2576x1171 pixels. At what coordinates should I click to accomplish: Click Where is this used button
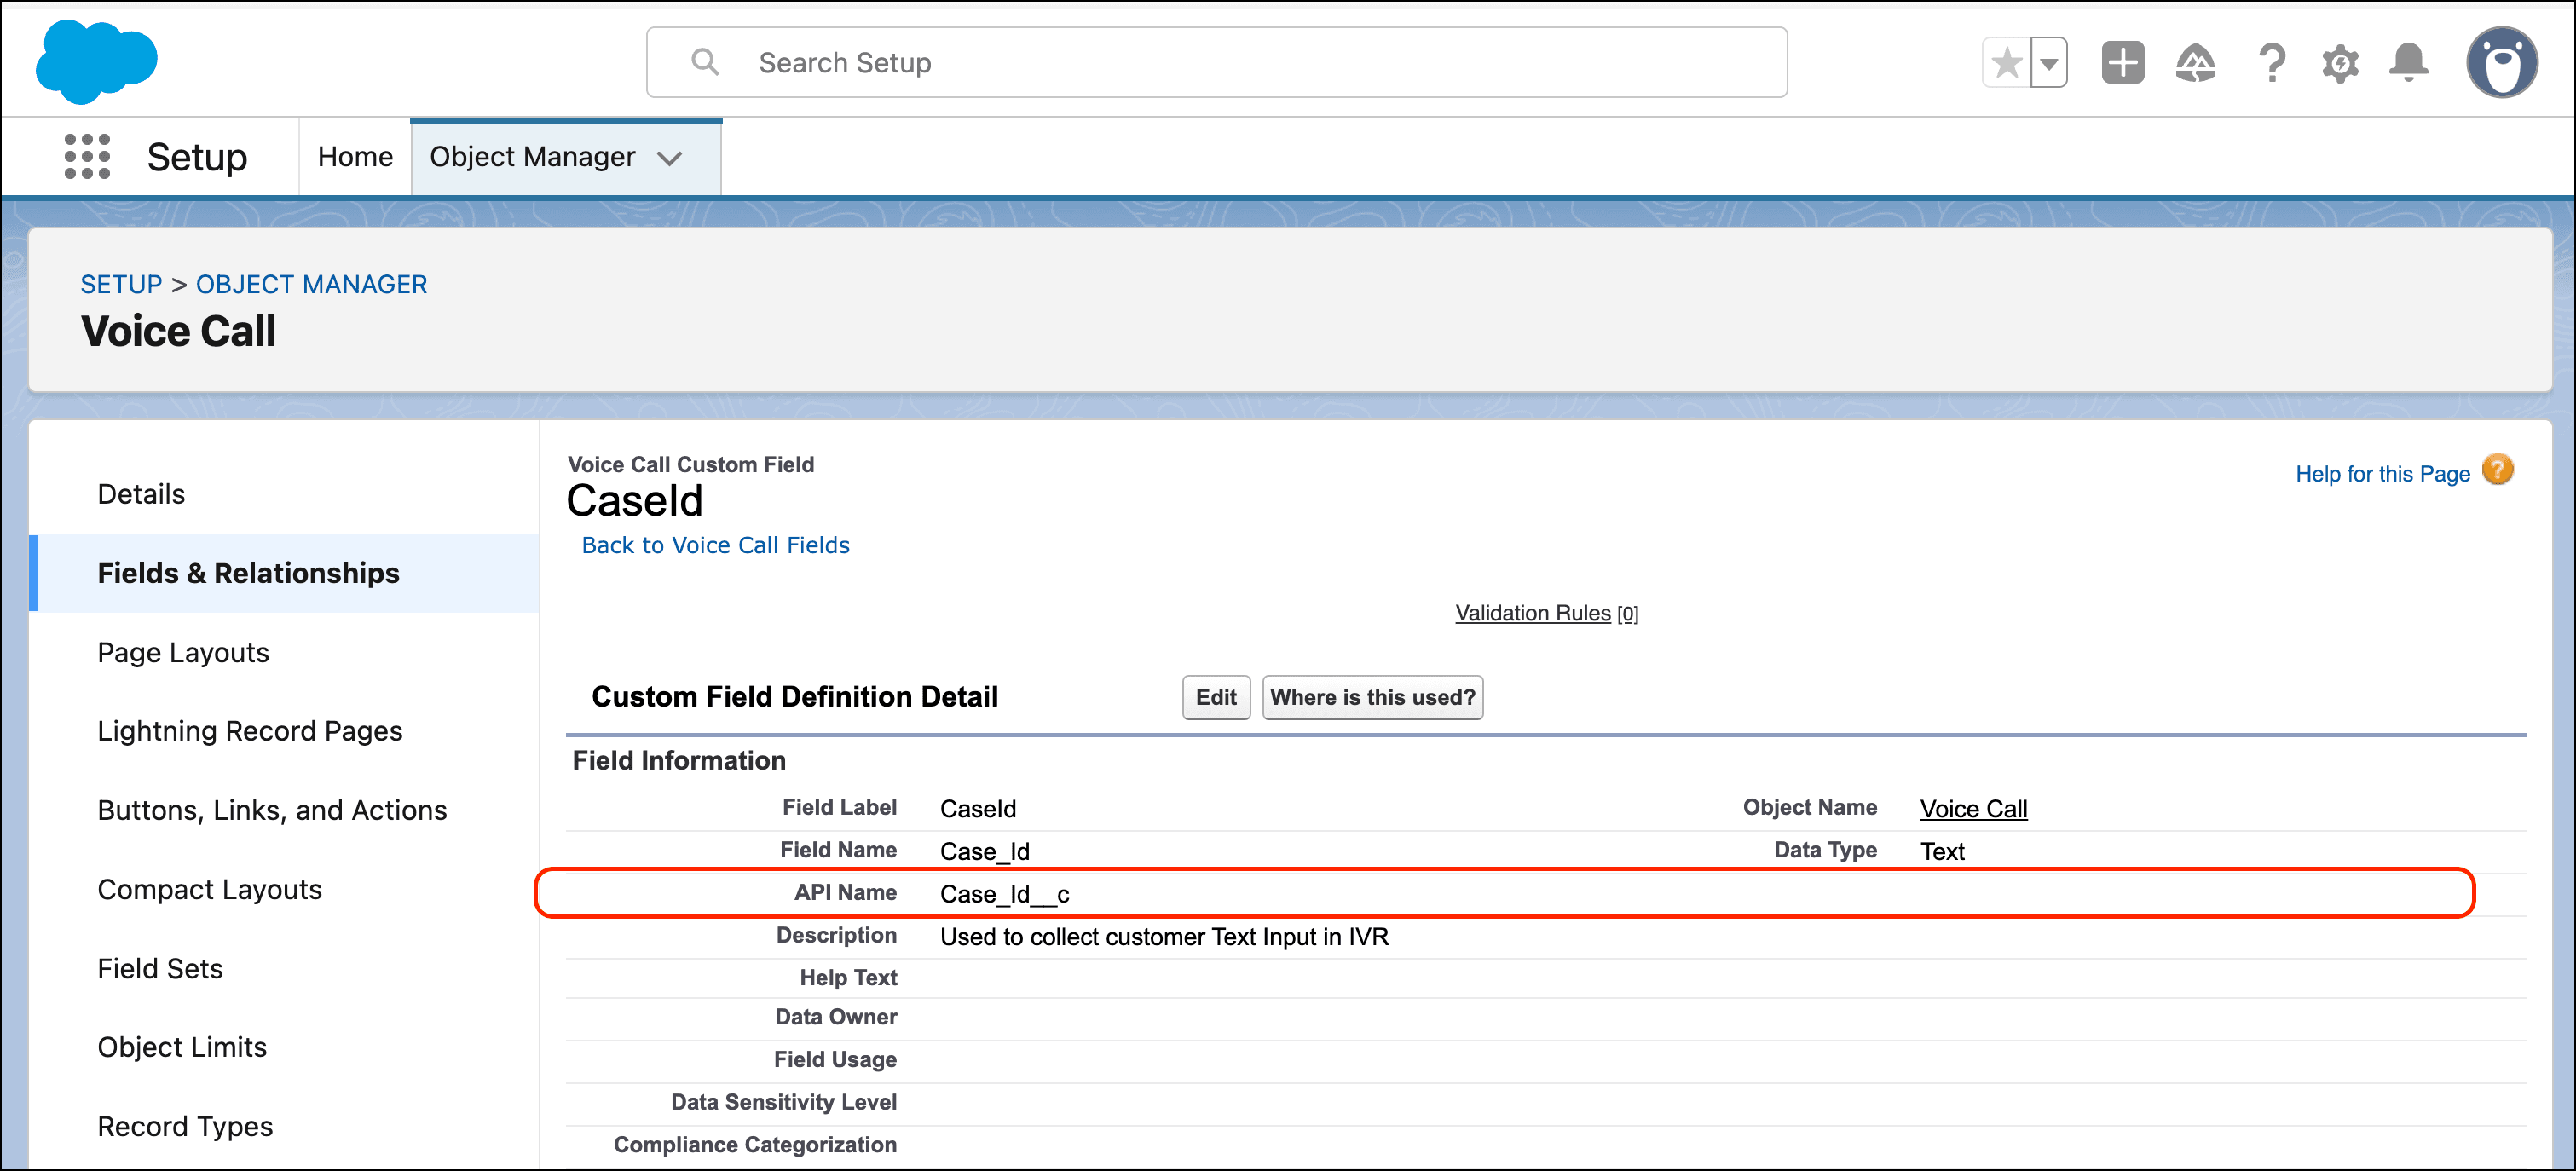[x=1372, y=697]
